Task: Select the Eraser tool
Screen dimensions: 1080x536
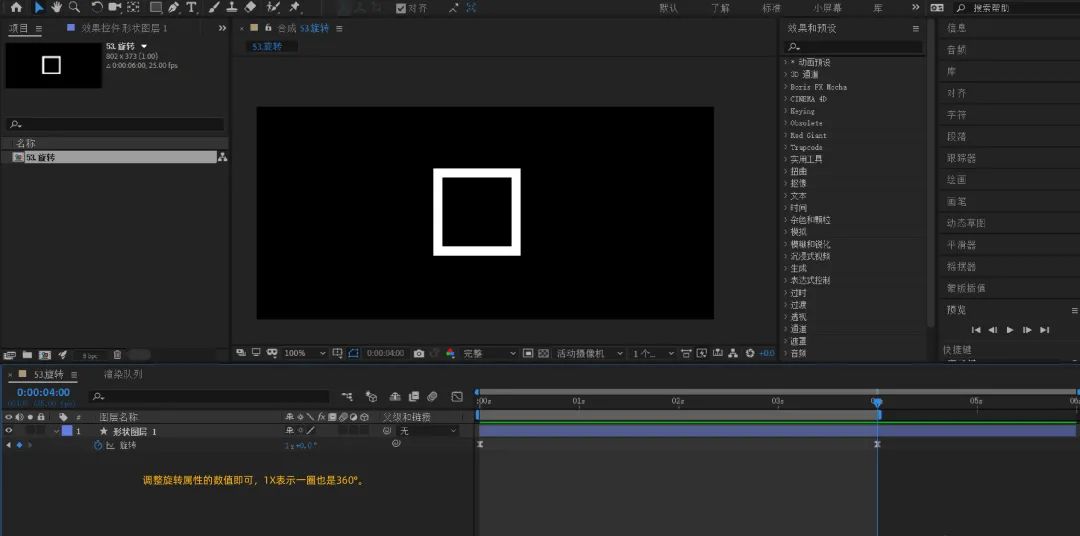Action: pos(250,8)
